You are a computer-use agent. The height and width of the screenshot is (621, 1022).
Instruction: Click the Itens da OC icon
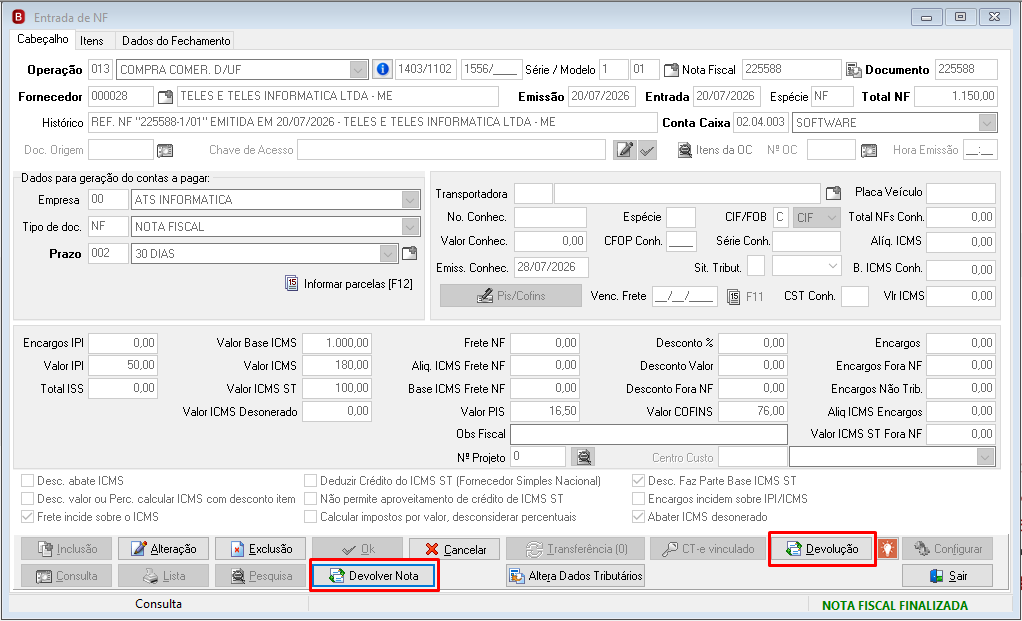(x=685, y=151)
